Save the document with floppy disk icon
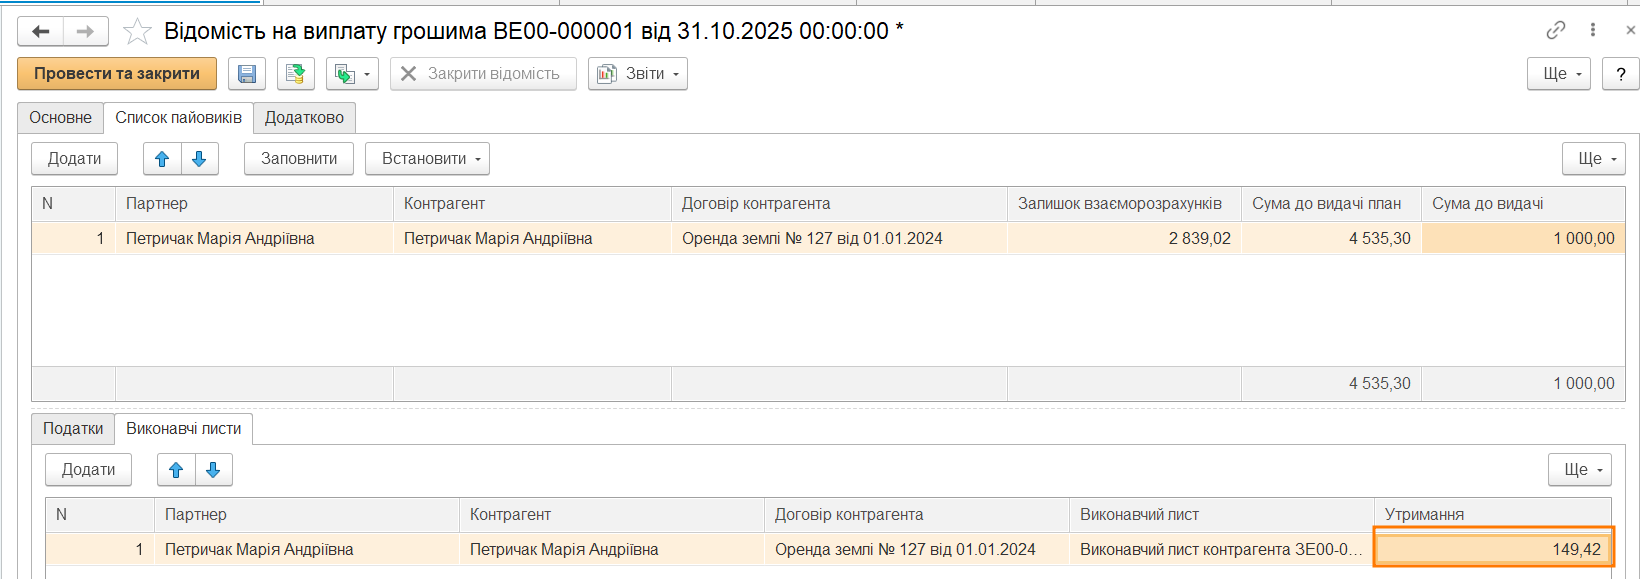 coord(247,74)
